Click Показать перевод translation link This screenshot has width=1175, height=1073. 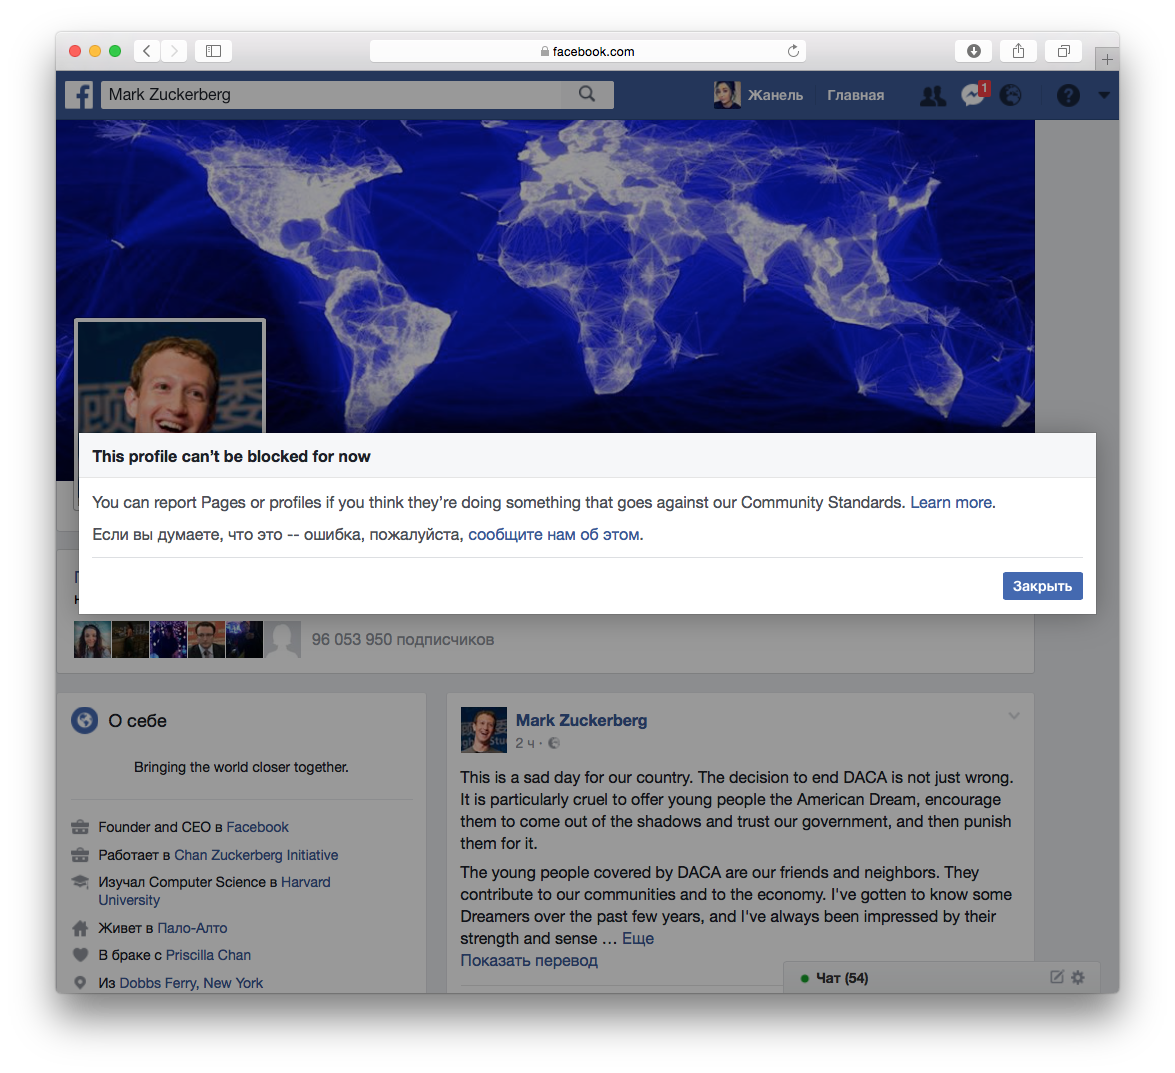click(x=529, y=961)
